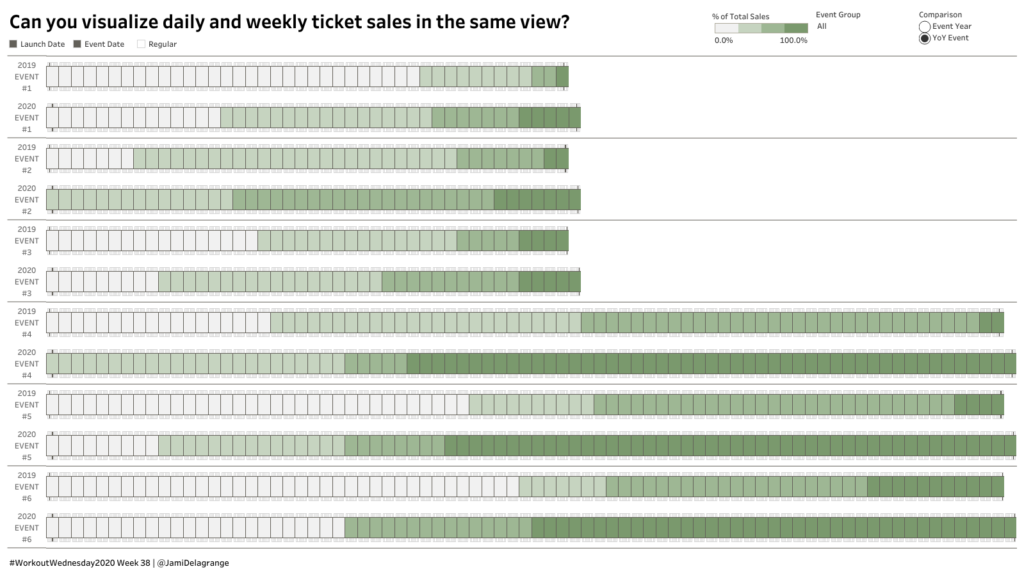The width and height of the screenshot is (1024, 576).
Task: Select the 2020 Event #4 row header
Action: (x=27, y=363)
